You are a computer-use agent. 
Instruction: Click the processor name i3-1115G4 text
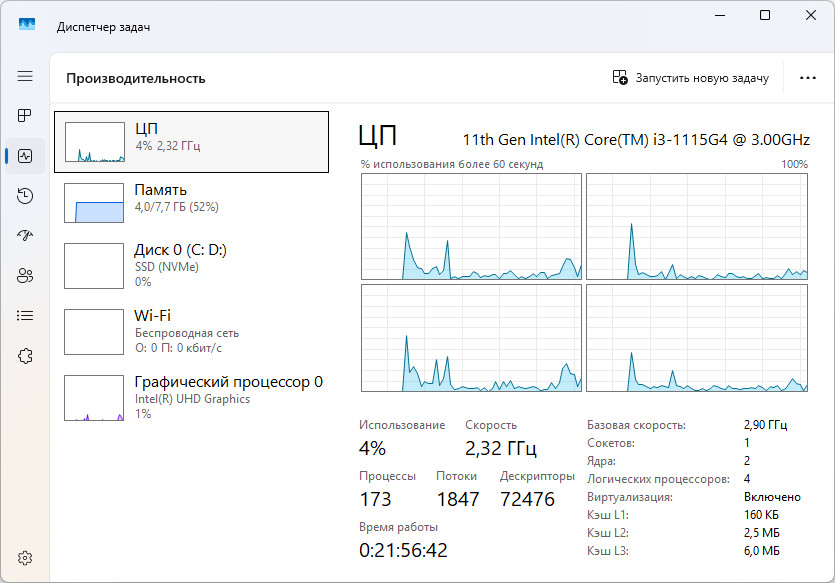pyautogui.click(x=636, y=140)
